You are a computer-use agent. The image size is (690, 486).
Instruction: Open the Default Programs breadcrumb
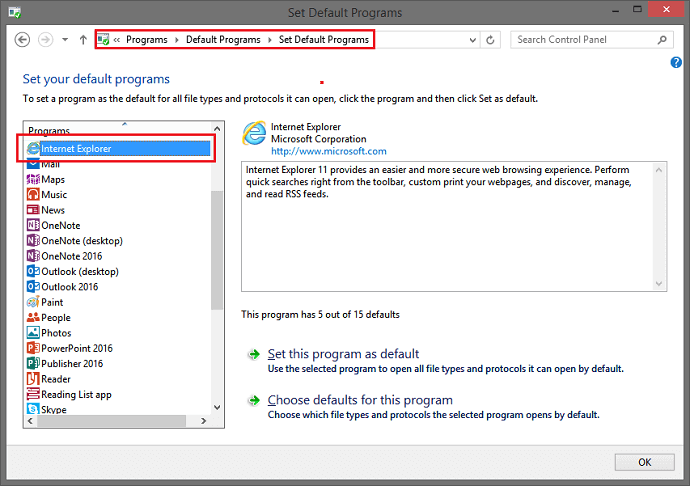pyautogui.click(x=223, y=40)
